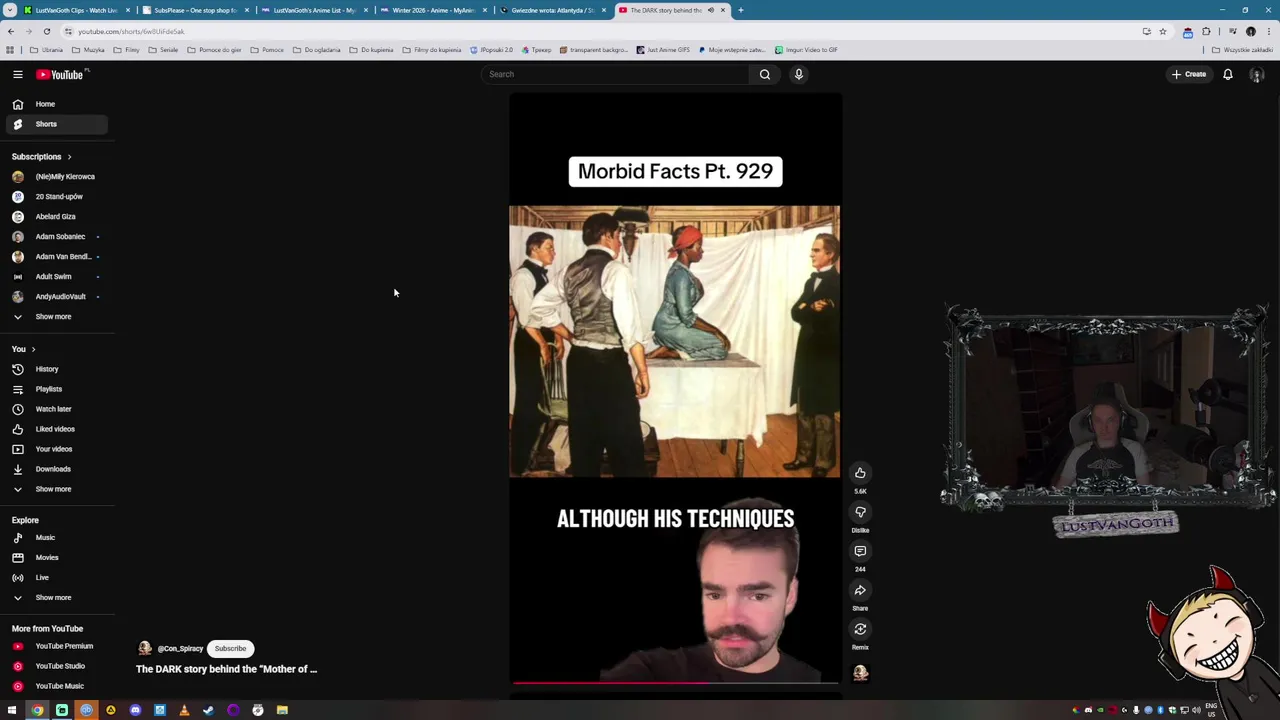Switch to Gwiezdne wrota: Atlantyda tab
The height and width of the screenshot is (720, 1280).
(552, 10)
